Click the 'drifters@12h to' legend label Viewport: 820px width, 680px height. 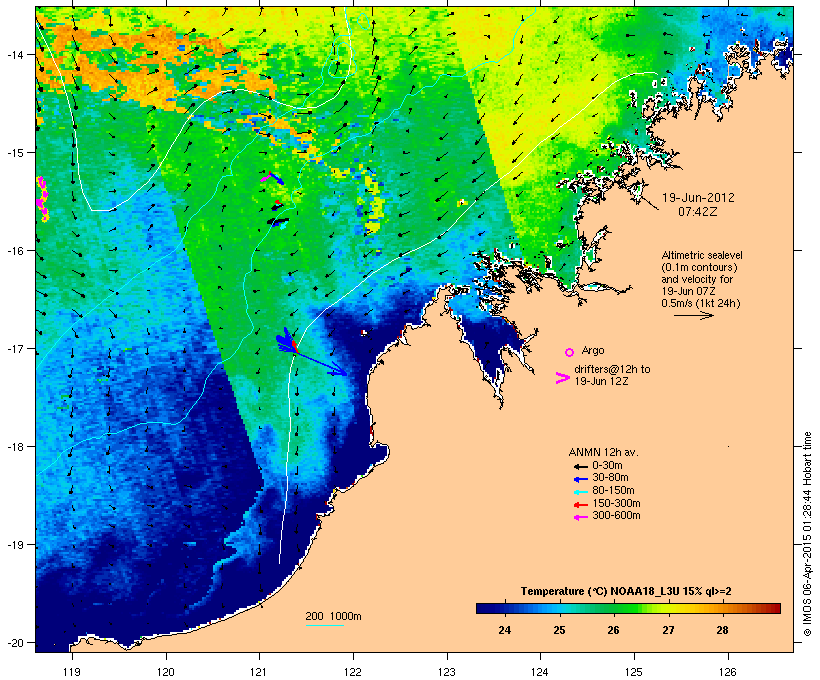tap(612, 369)
